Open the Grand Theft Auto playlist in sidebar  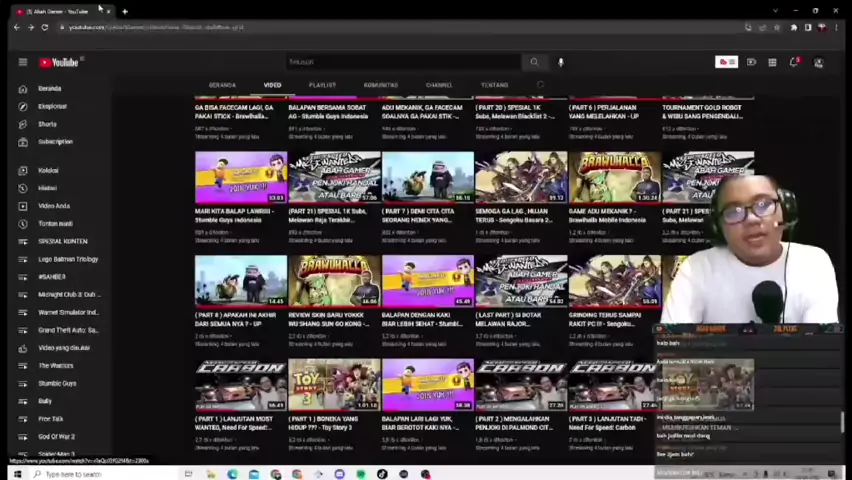(68, 330)
